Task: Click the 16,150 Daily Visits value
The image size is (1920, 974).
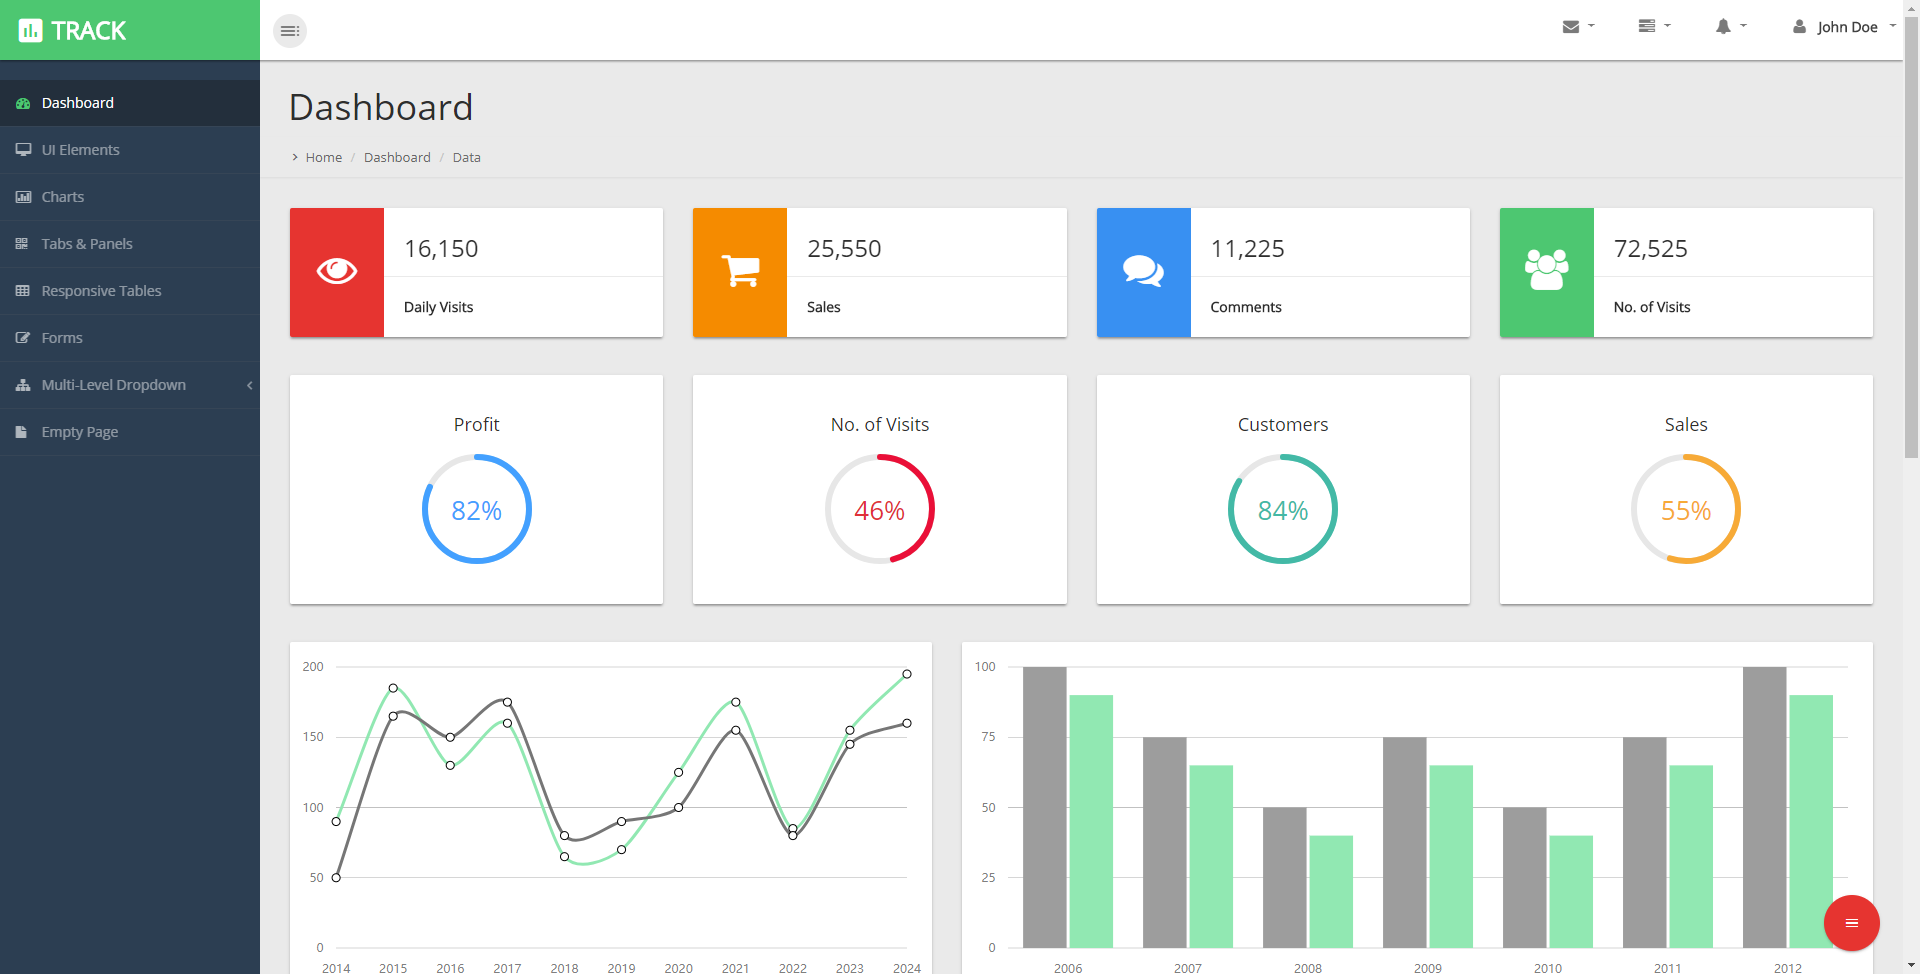Action: pyautogui.click(x=441, y=249)
